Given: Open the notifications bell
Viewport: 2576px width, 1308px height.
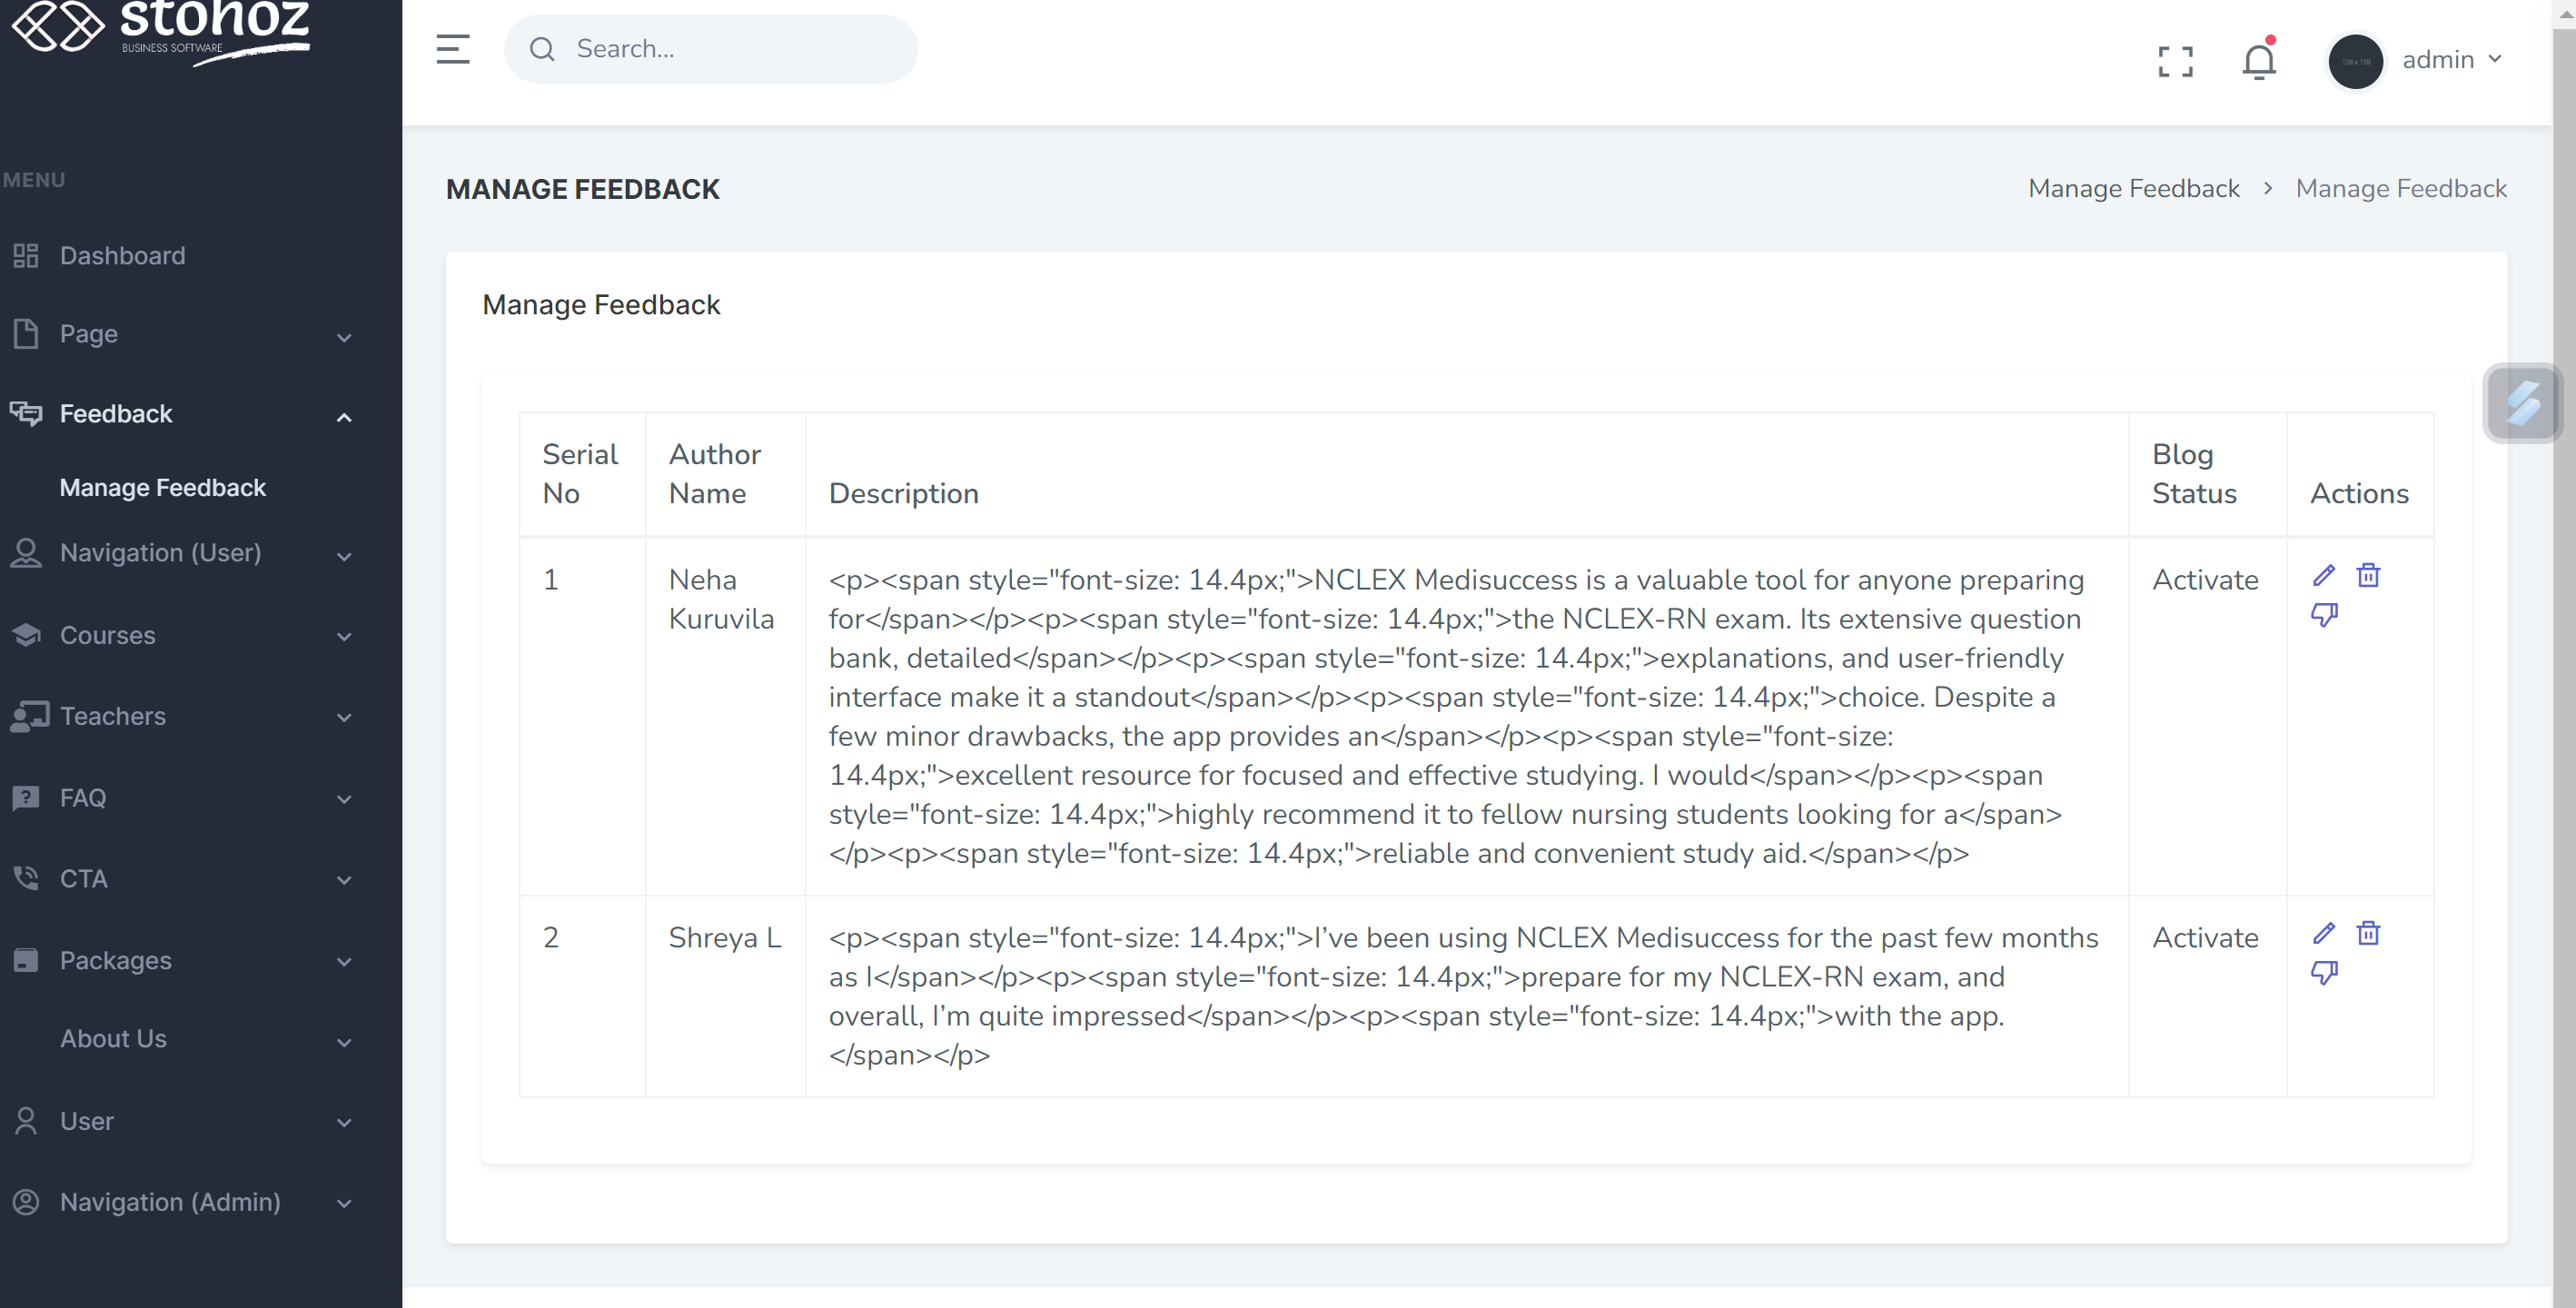Looking at the screenshot, I should pos(2258,61).
